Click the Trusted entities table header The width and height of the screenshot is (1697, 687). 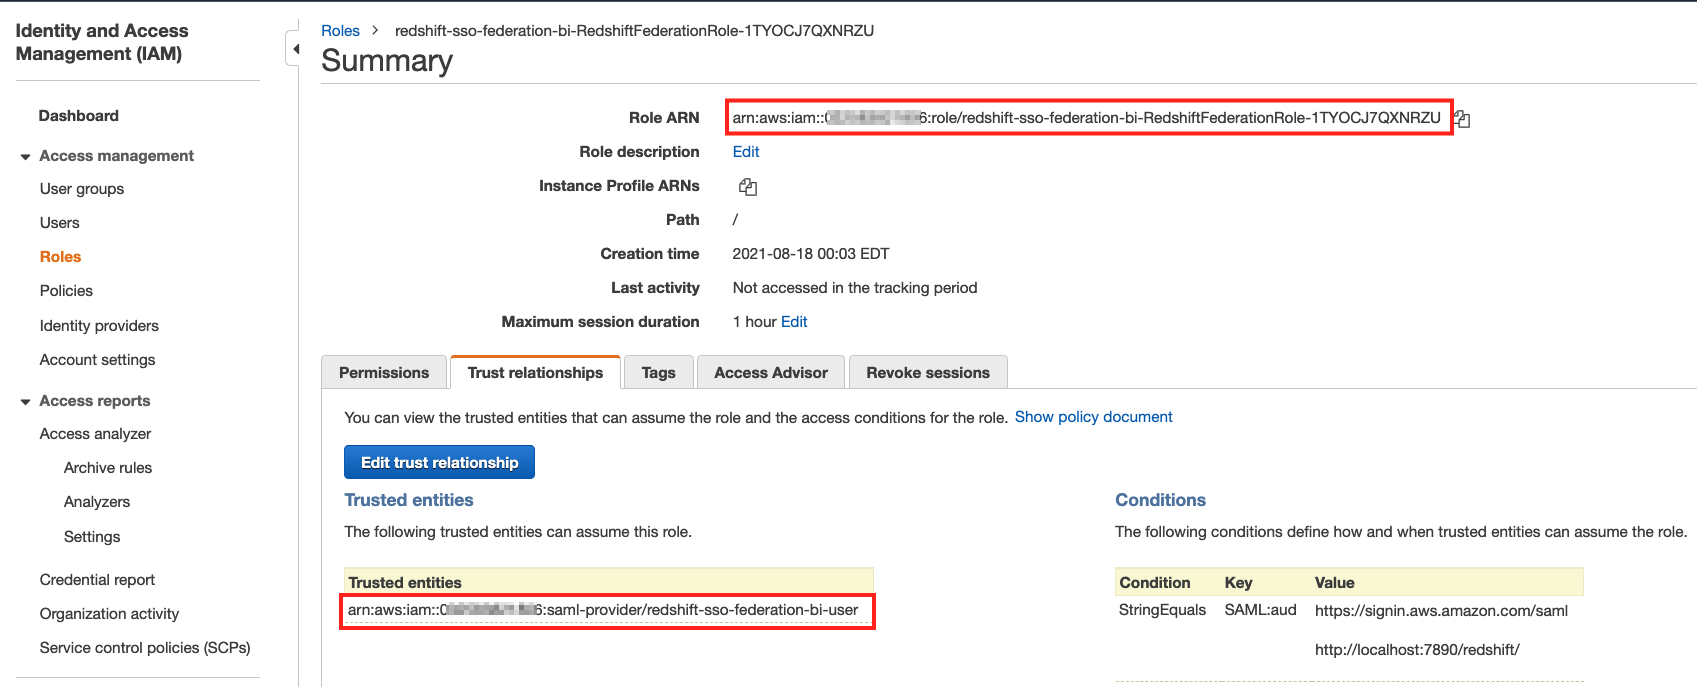[608, 582]
